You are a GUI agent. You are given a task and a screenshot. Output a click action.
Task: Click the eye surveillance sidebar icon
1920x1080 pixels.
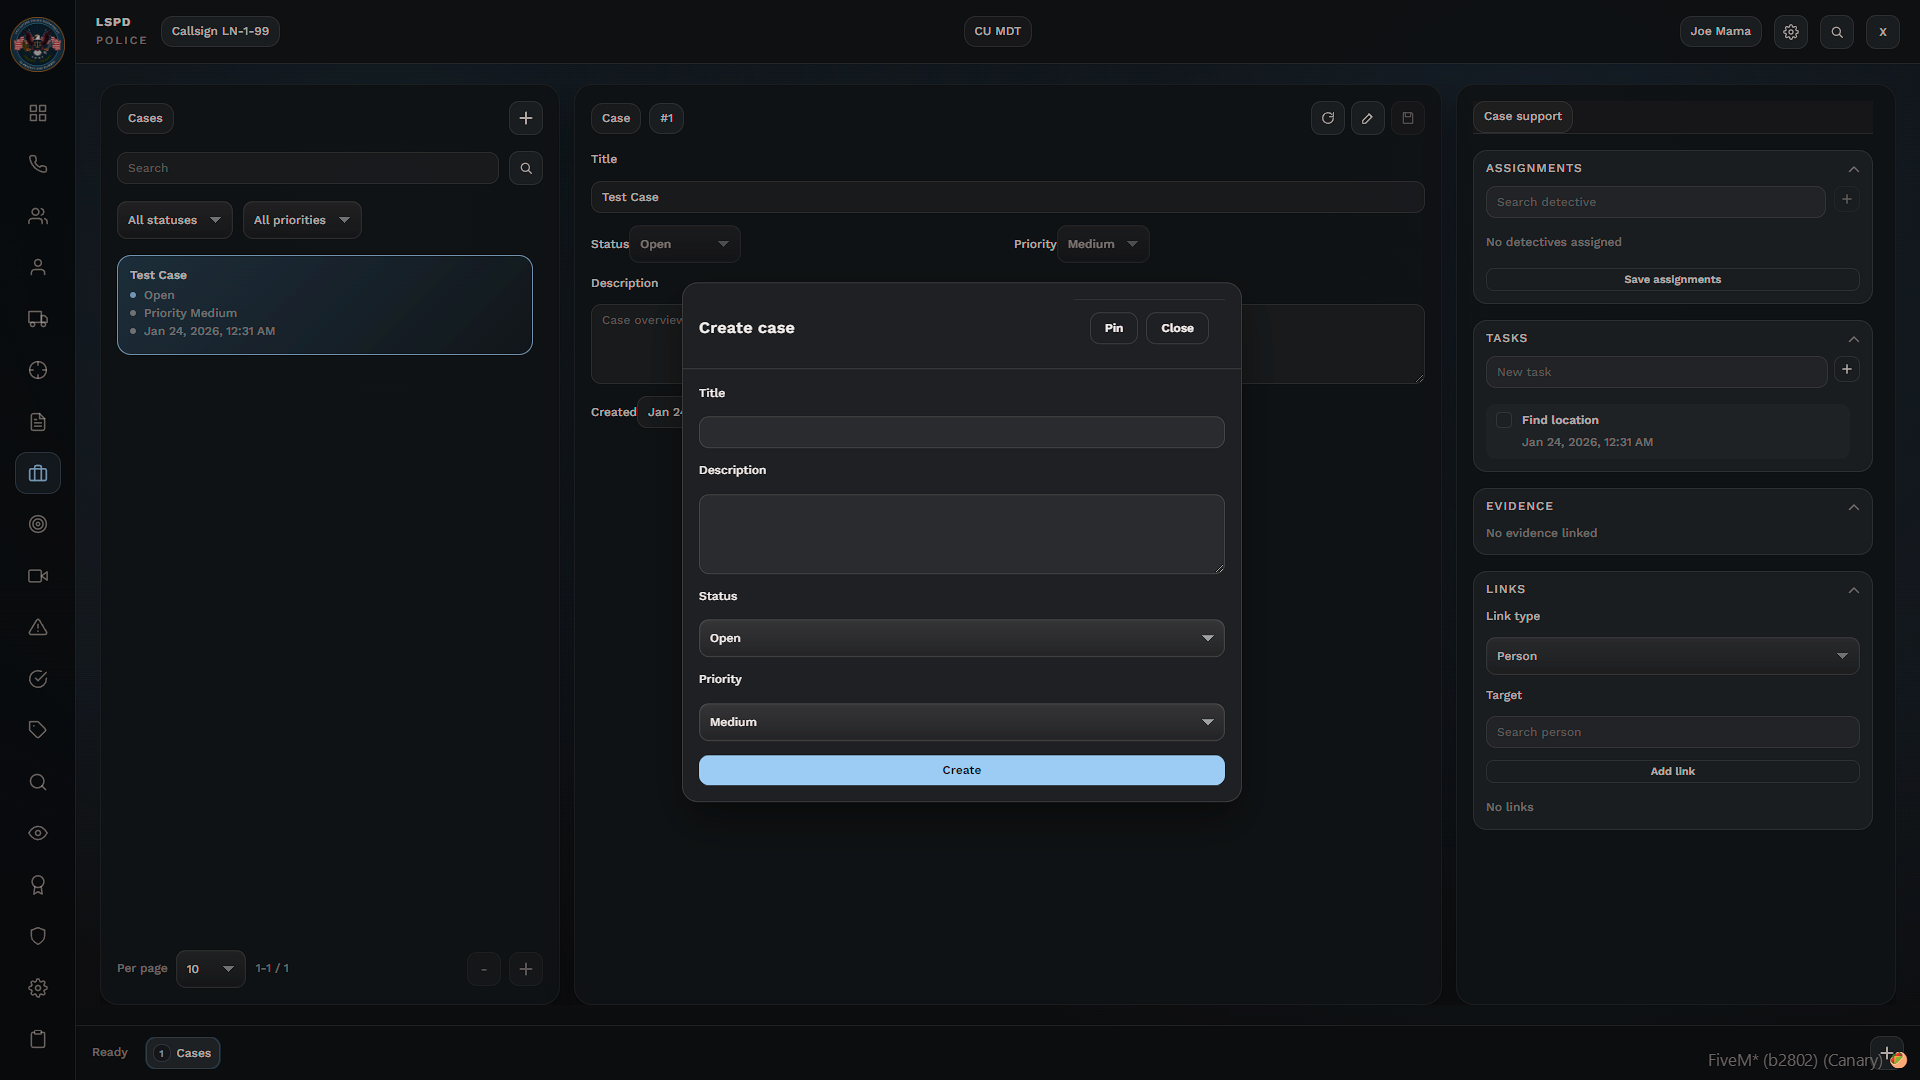tap(38, 833)
